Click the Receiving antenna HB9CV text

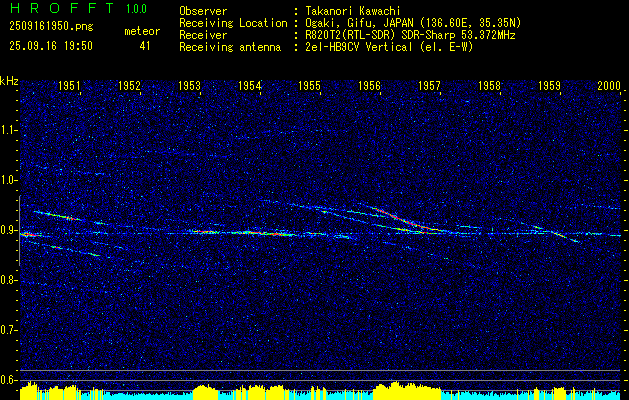click(x=326, y=47)
